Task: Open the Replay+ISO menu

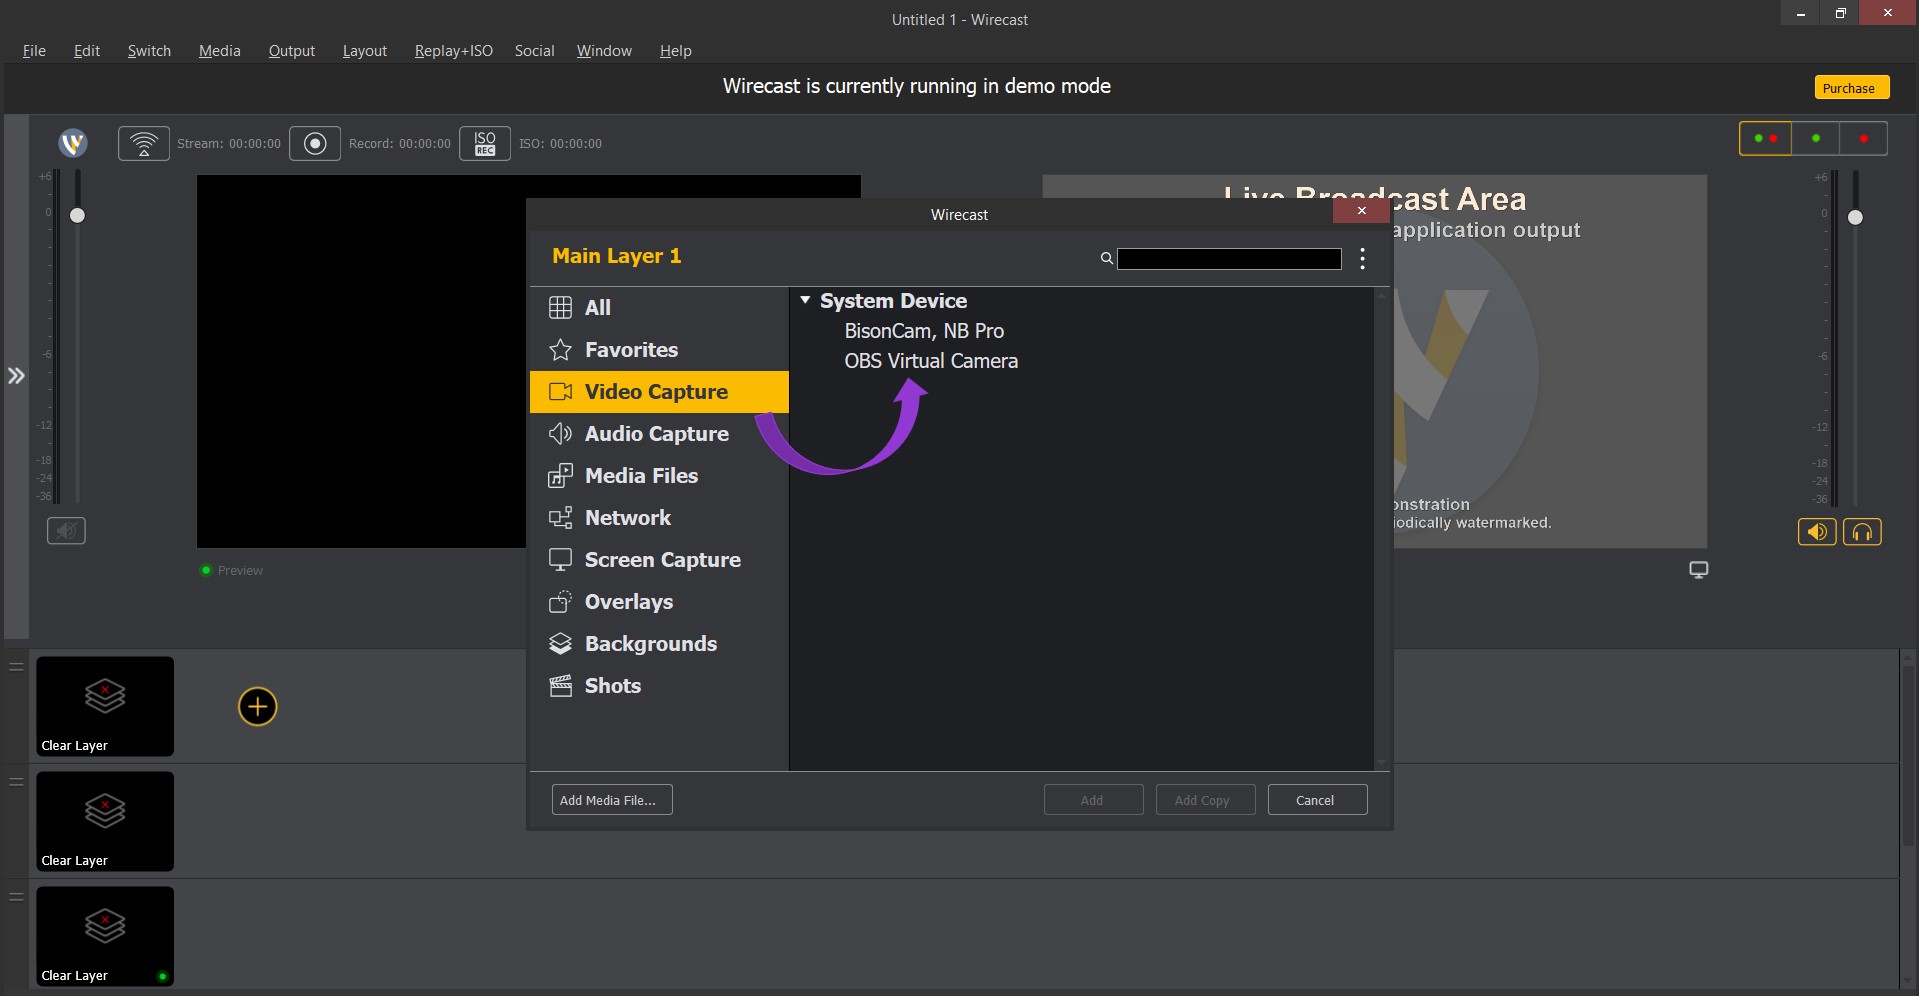Action: 453,50
